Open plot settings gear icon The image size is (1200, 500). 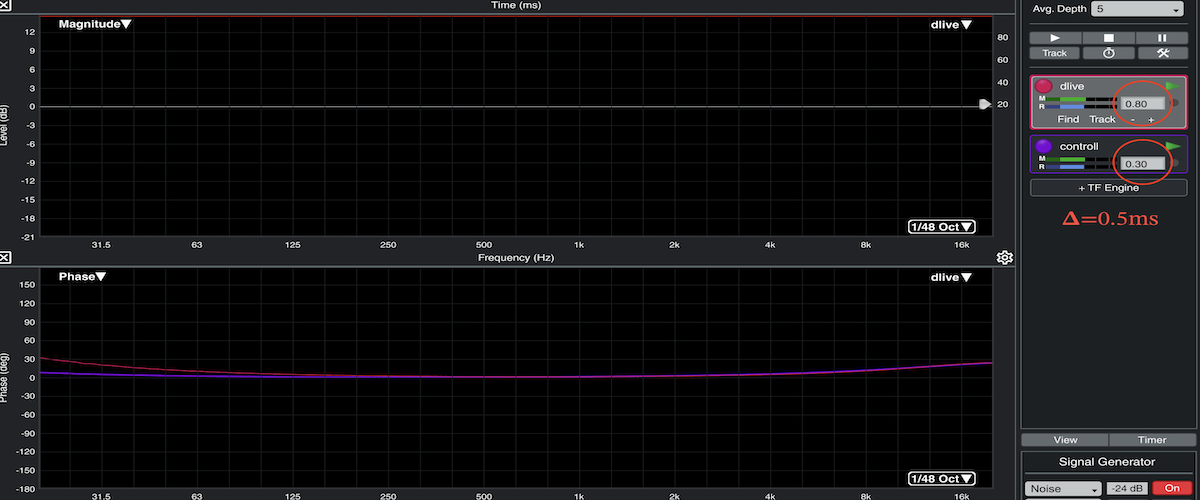coord(1005,258)
